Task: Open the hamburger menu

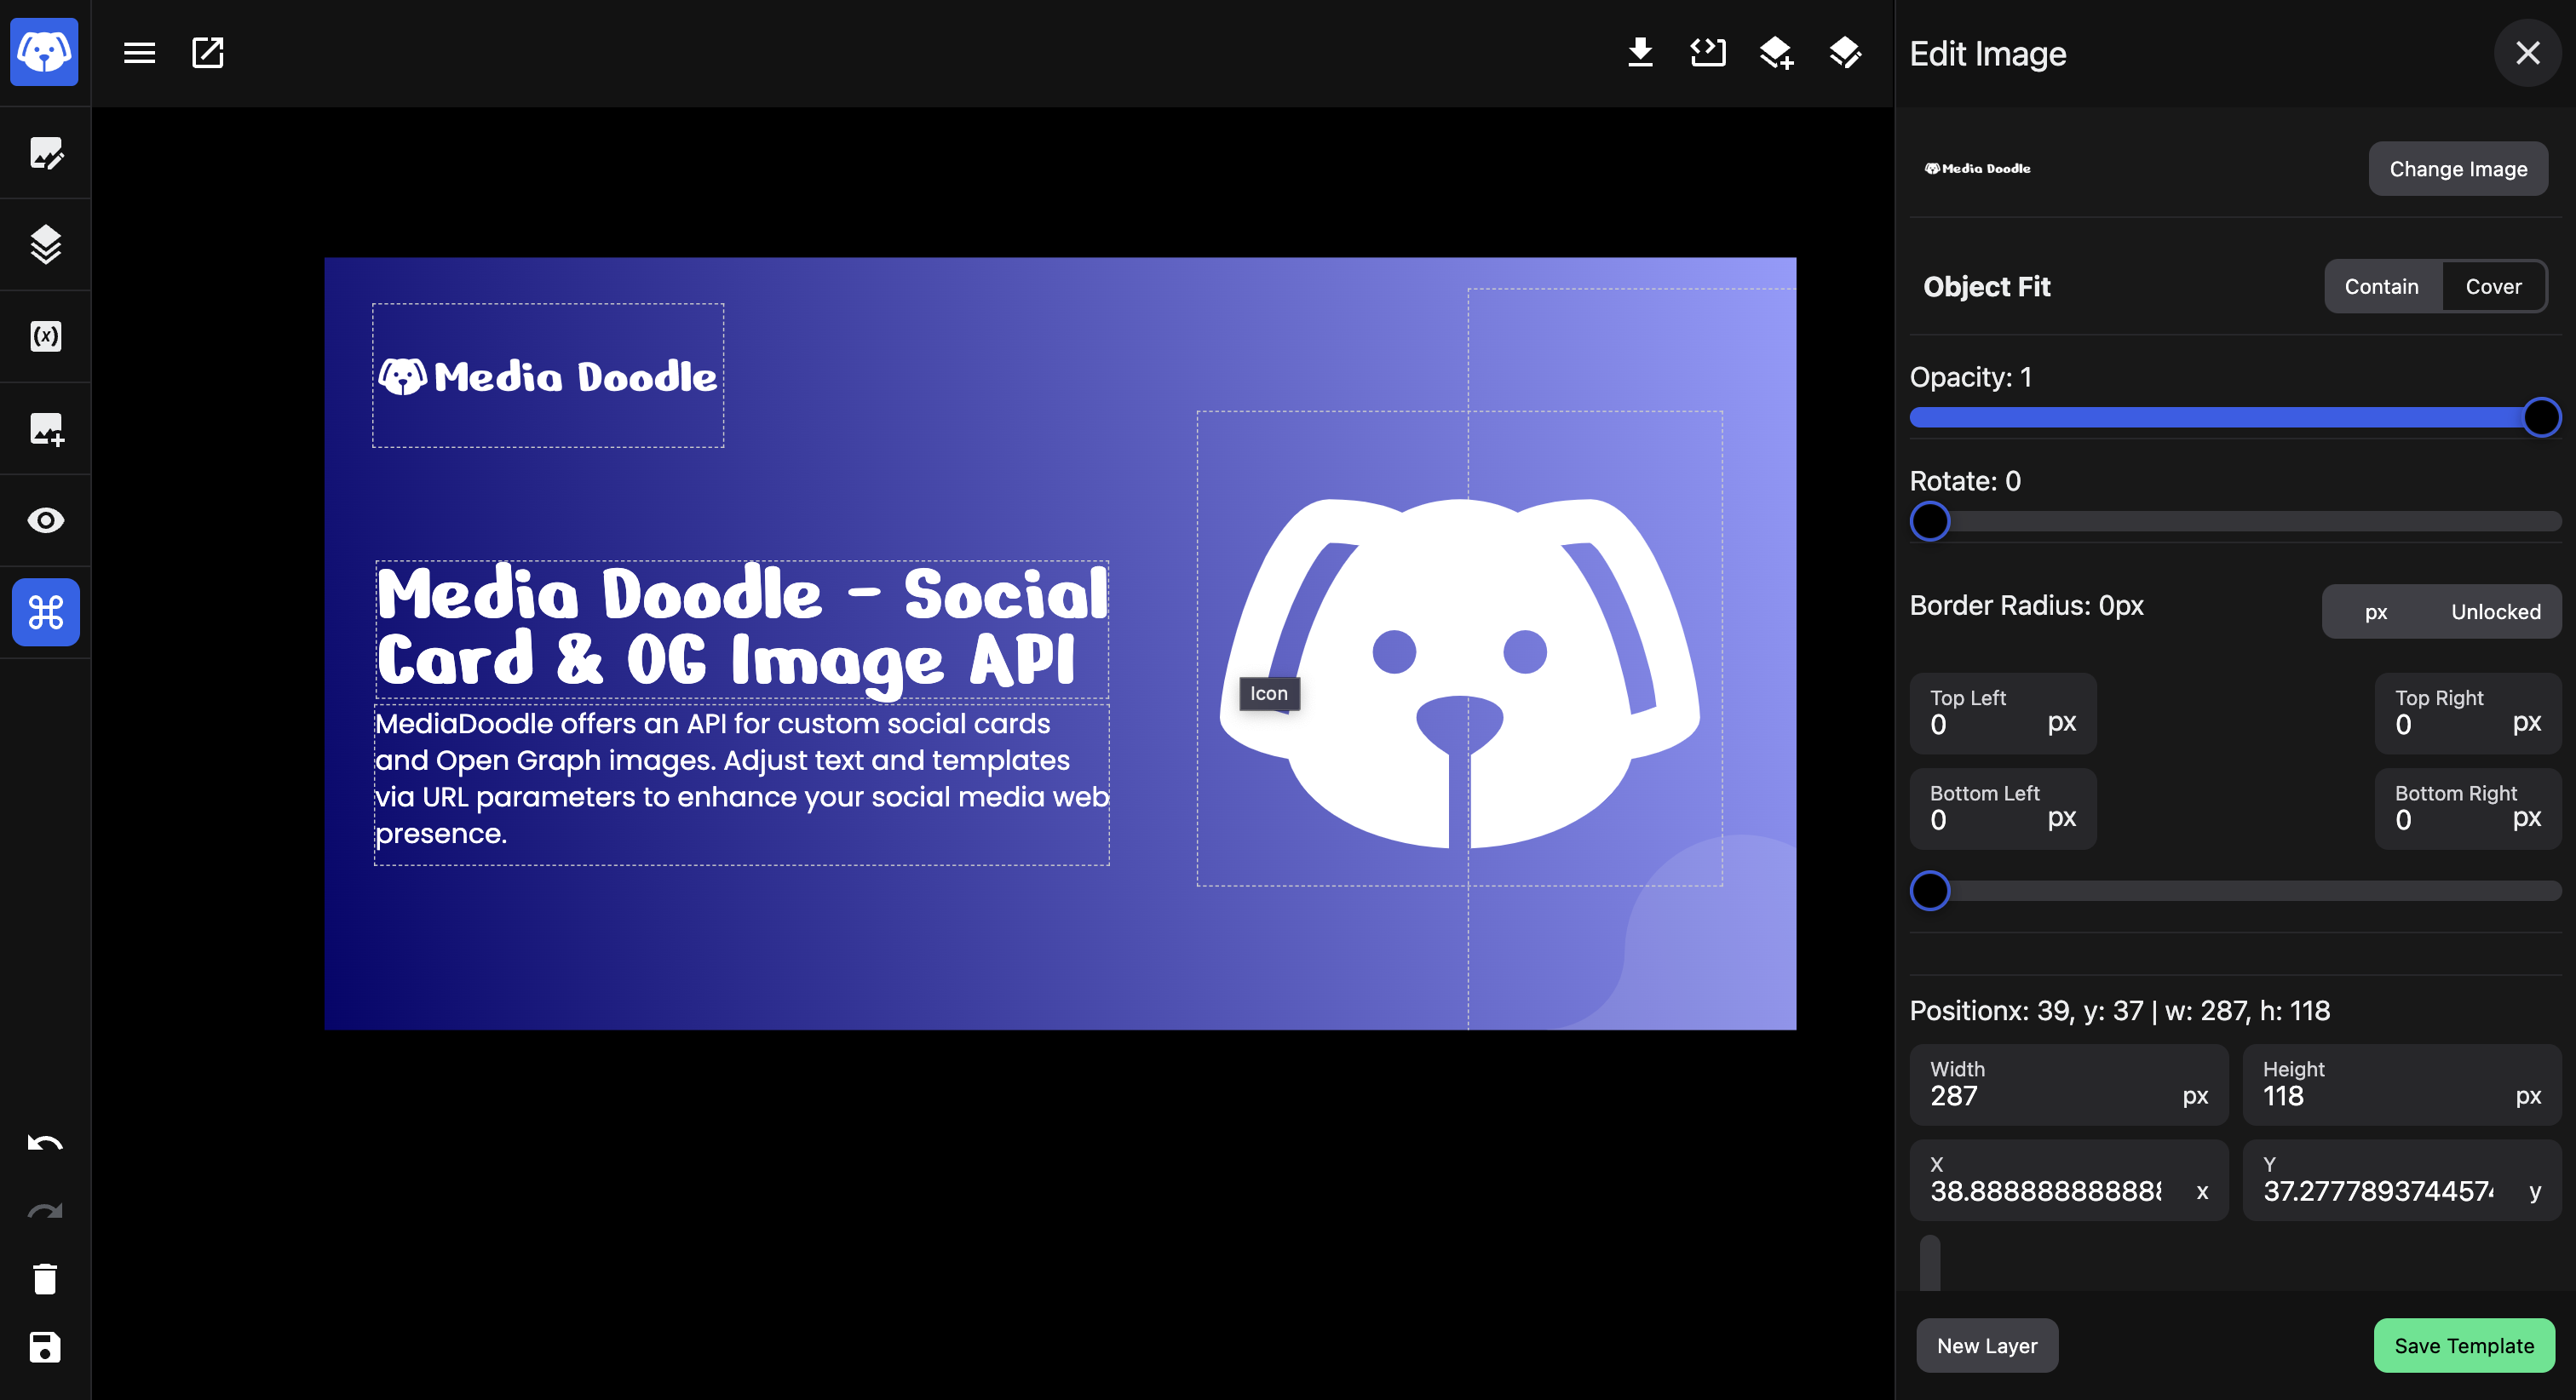Action: 139,53
